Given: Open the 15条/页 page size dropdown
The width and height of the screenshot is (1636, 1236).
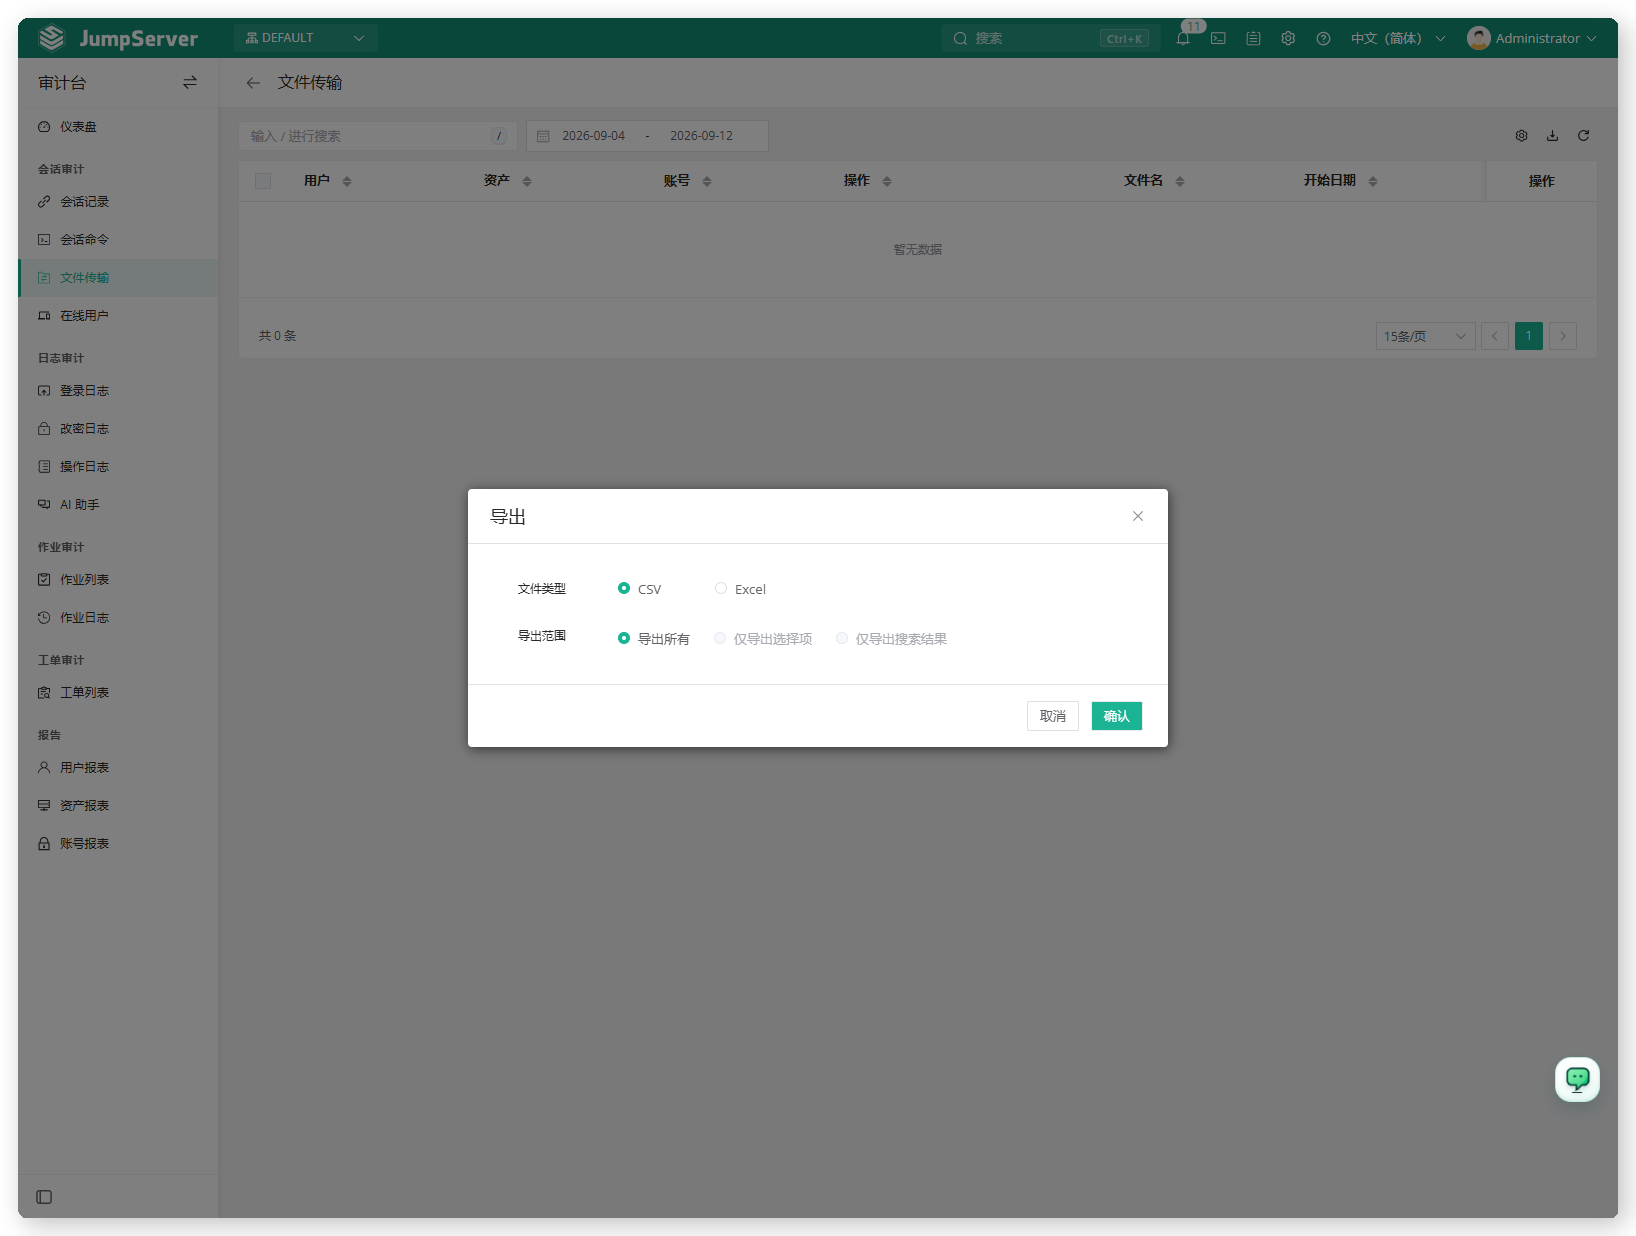Looking at the screenshot, I should (x=1425, y=336).
